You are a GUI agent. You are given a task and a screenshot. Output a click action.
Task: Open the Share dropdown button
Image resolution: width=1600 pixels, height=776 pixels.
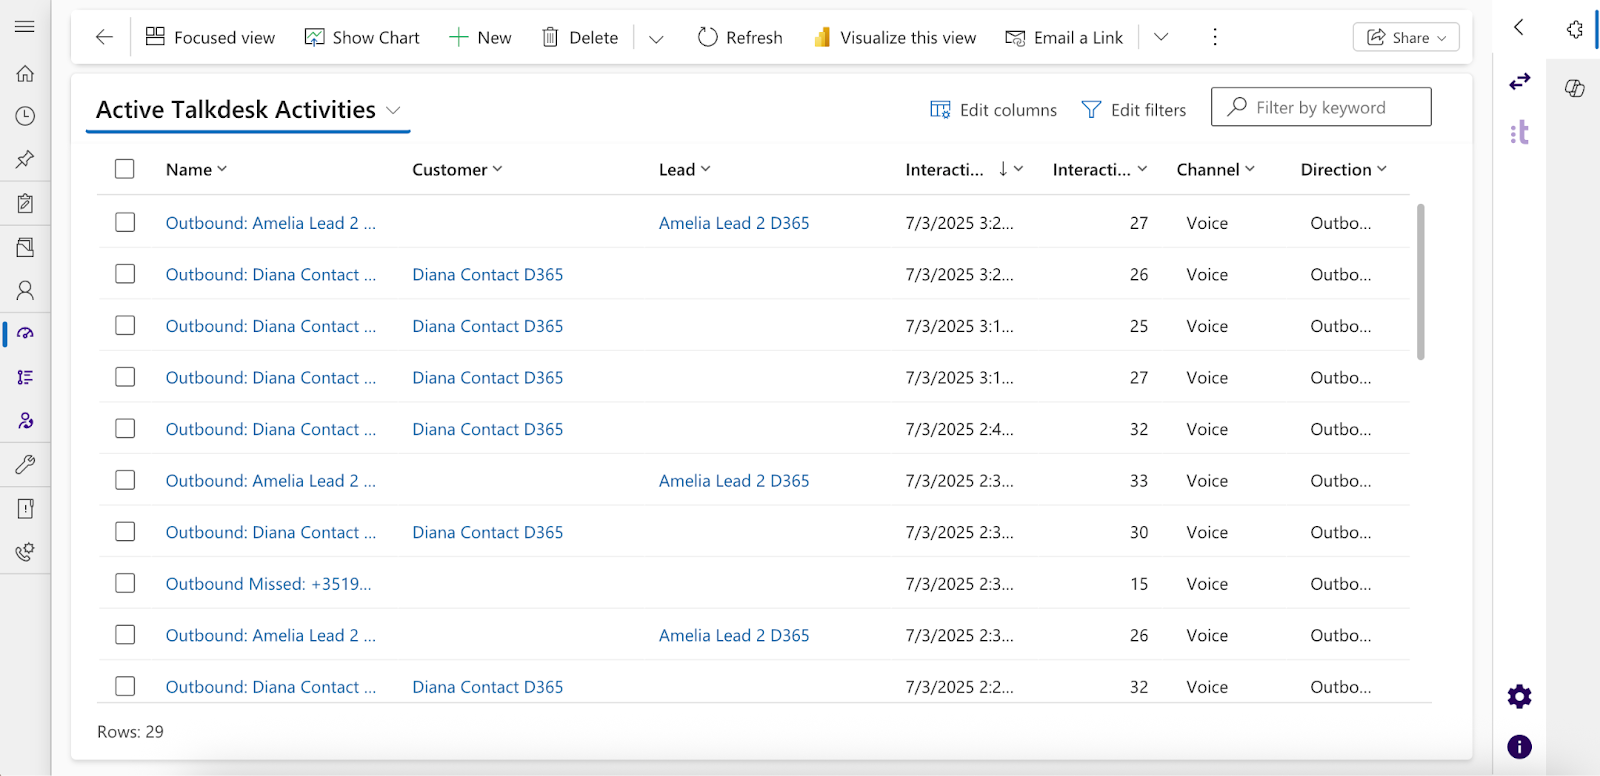coord(1406,37)
